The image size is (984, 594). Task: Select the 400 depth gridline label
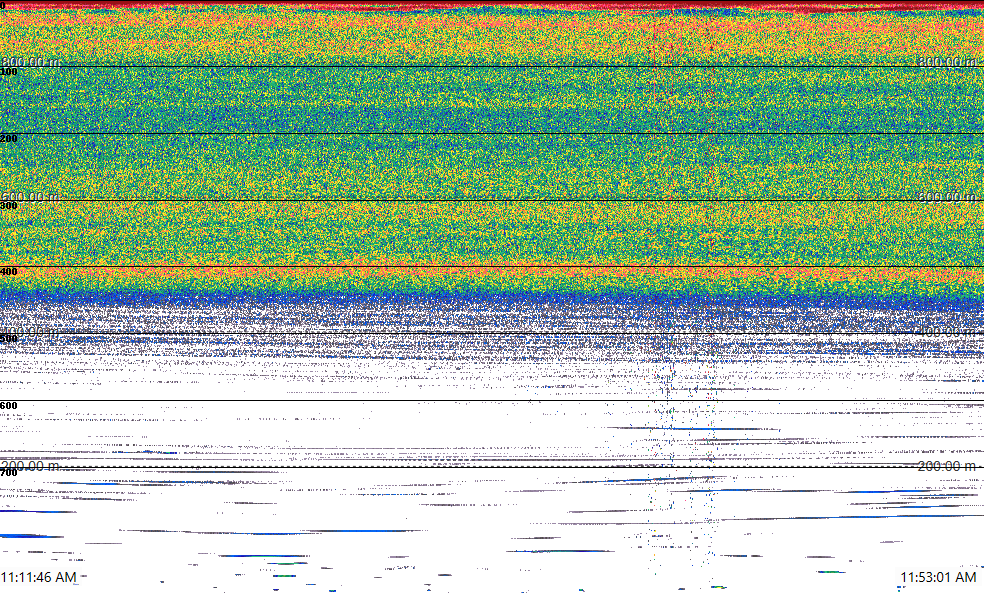9,272
